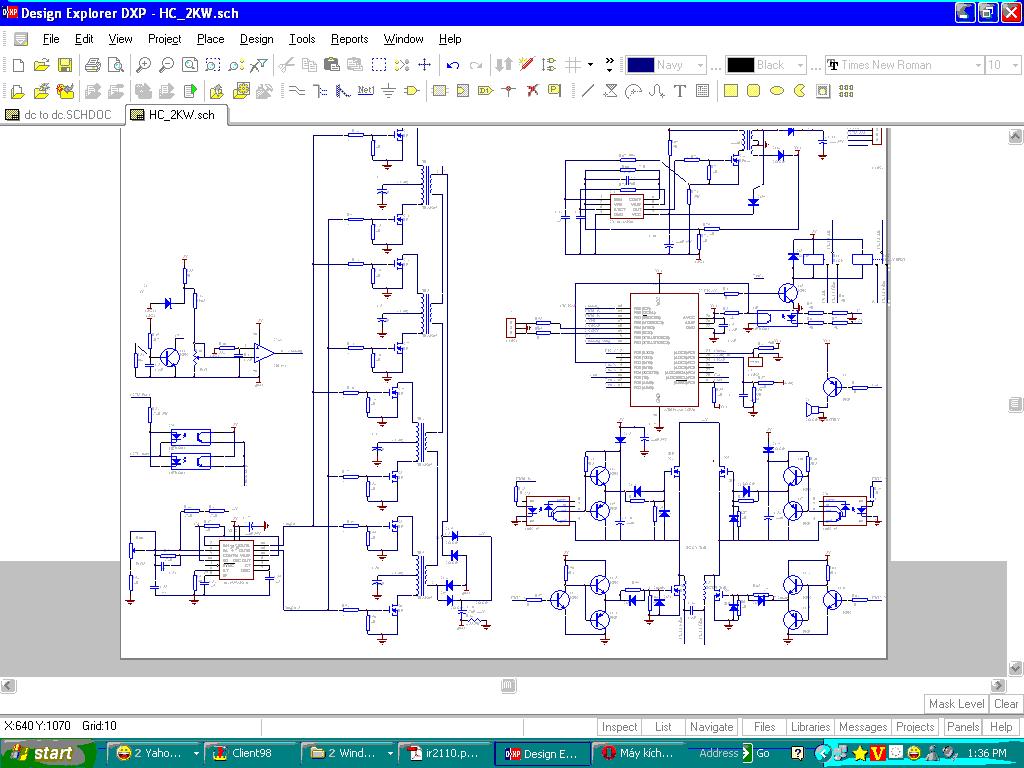This screenshot has width=1024, height=768.
Task: Select the Net Label tool
Action: pyautogui.click(x=365, y=91)
